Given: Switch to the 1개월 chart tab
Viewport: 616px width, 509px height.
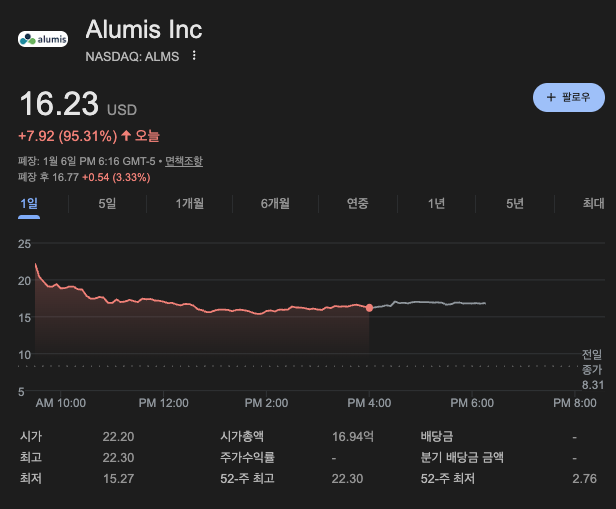Looking at the screenshot, I should click(x=189, y=203).
